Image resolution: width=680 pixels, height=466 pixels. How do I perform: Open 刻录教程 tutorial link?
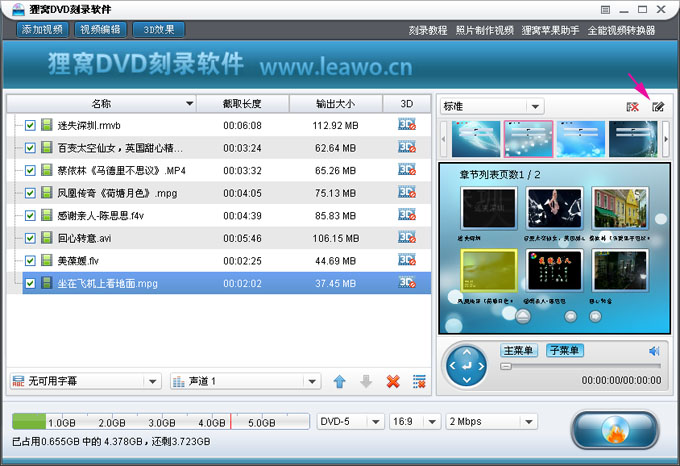(x=428, y=30)
